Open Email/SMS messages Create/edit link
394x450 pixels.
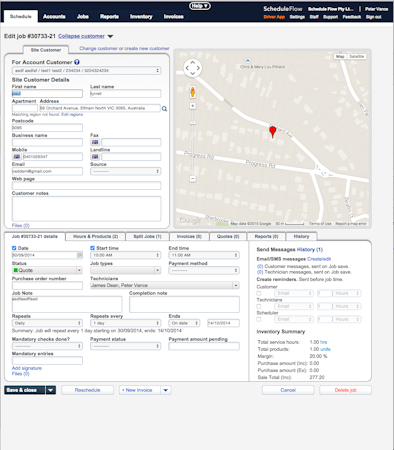pos(319,259)
